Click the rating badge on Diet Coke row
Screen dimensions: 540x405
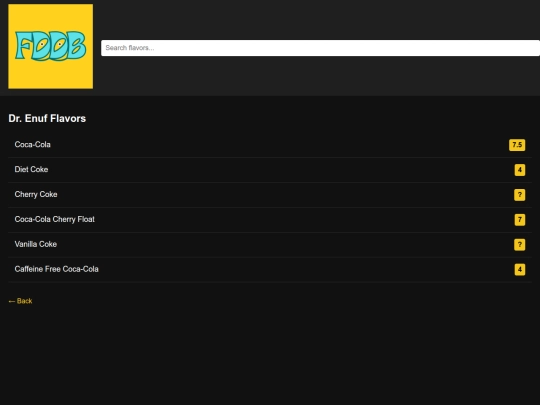click(x=520, y=170)
